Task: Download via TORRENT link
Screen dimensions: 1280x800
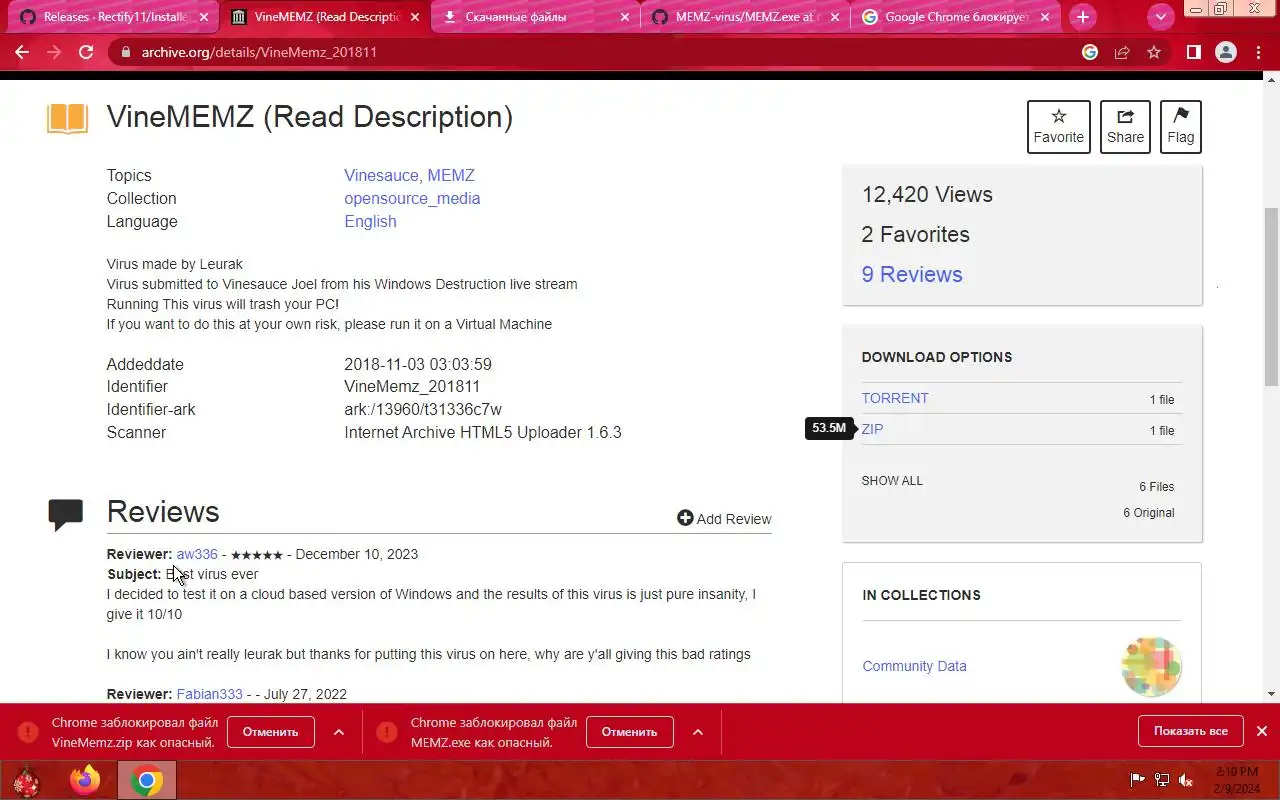Action: tap(895, 398)
